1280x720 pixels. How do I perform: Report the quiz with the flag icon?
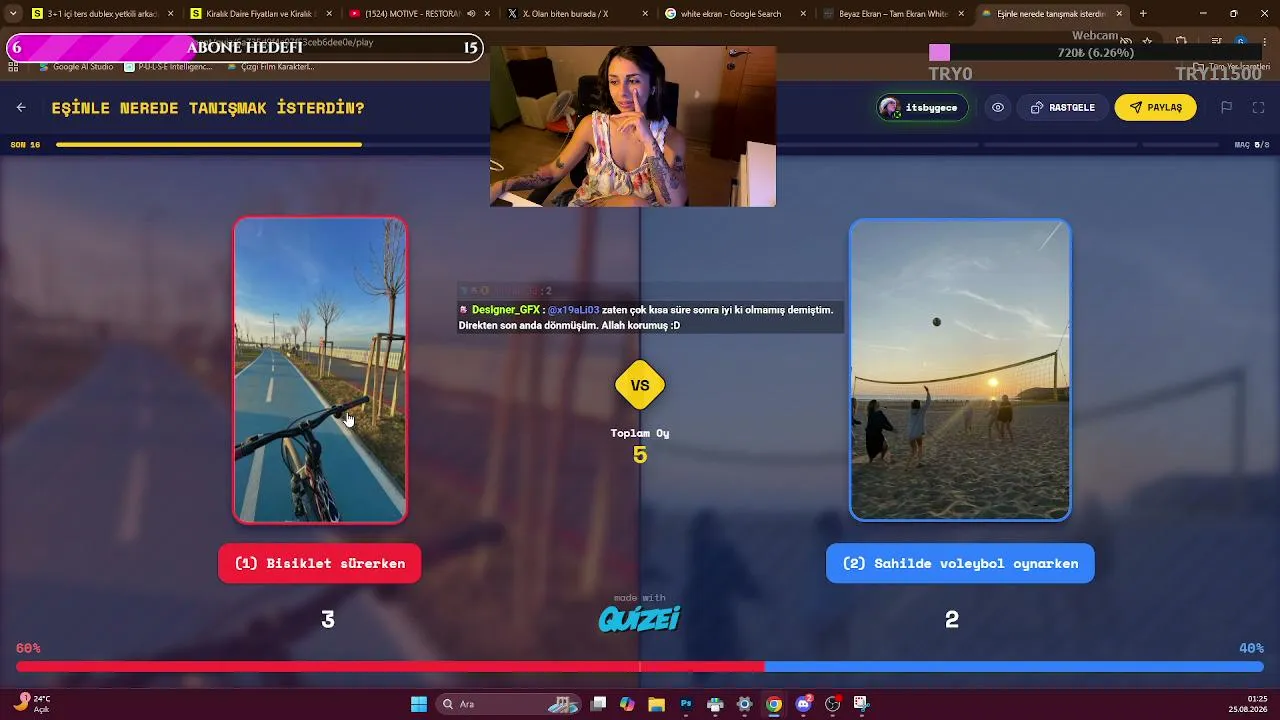pyautogui.click(x=1226, y=108)
